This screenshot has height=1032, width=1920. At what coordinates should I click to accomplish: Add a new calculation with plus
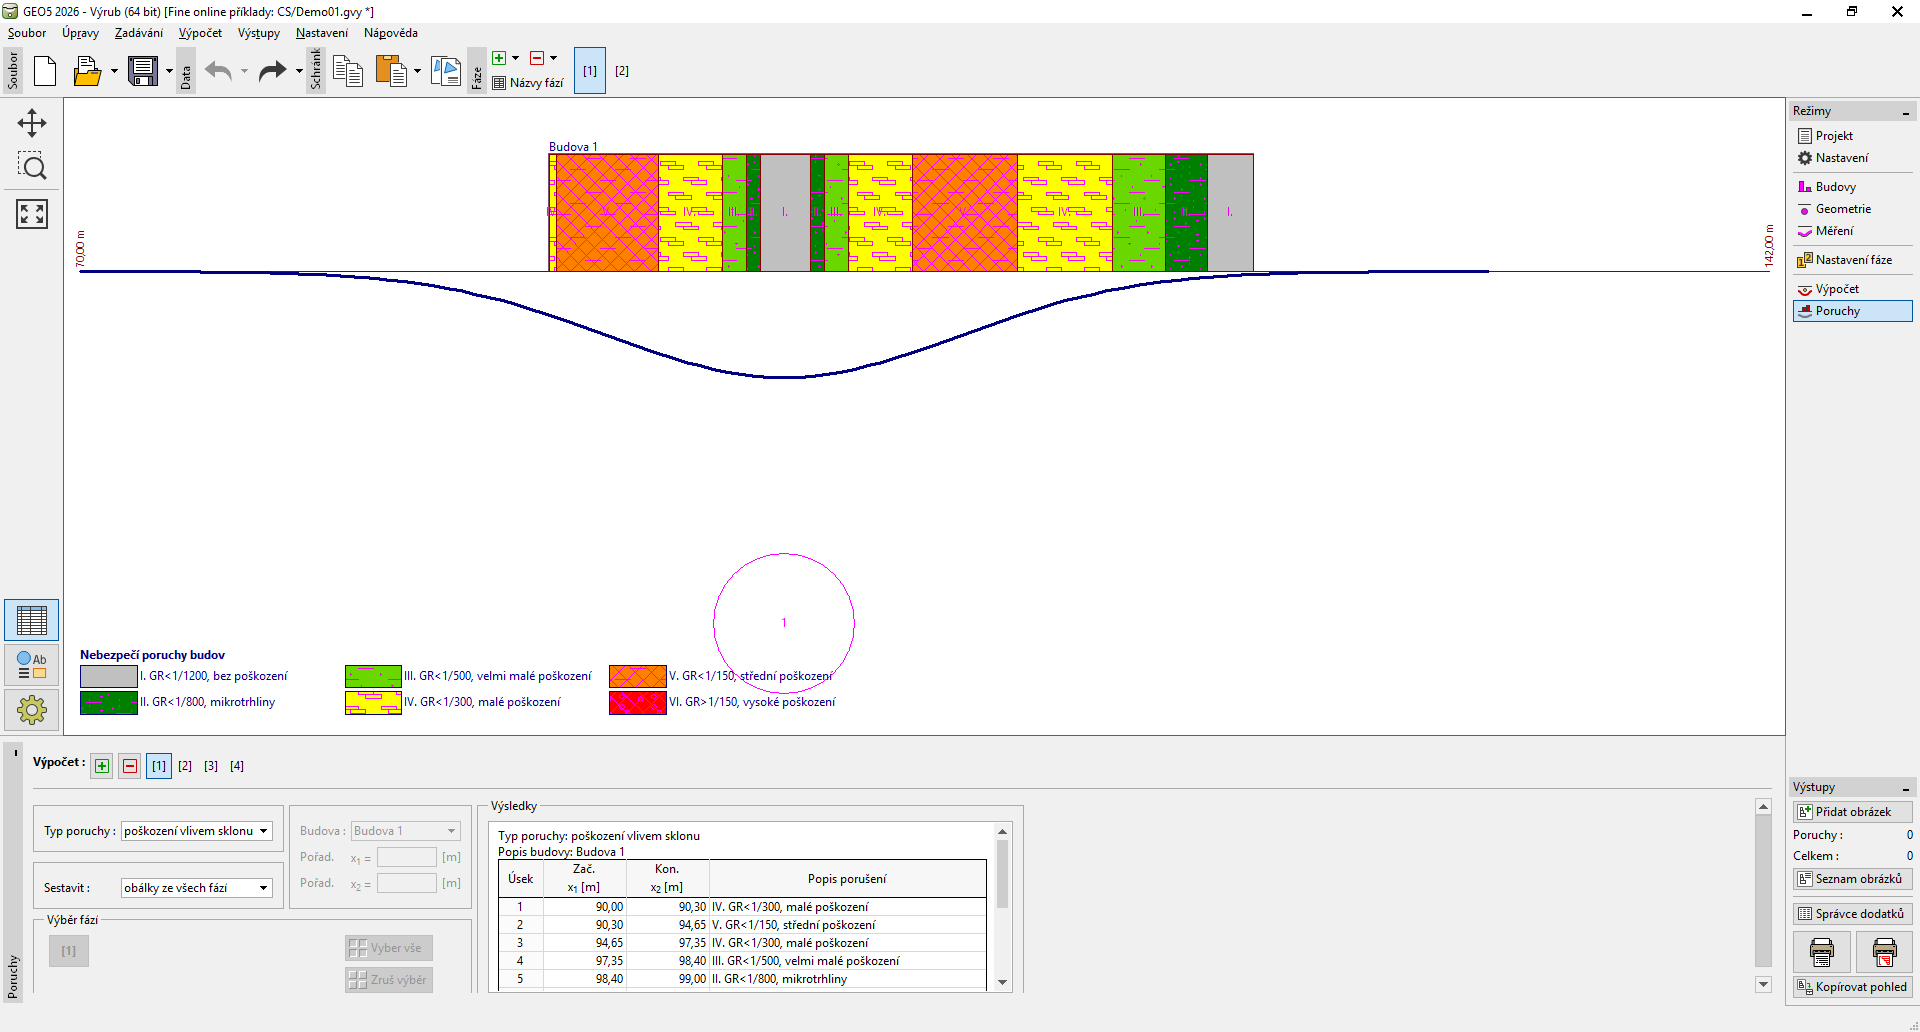click(102, 766)
